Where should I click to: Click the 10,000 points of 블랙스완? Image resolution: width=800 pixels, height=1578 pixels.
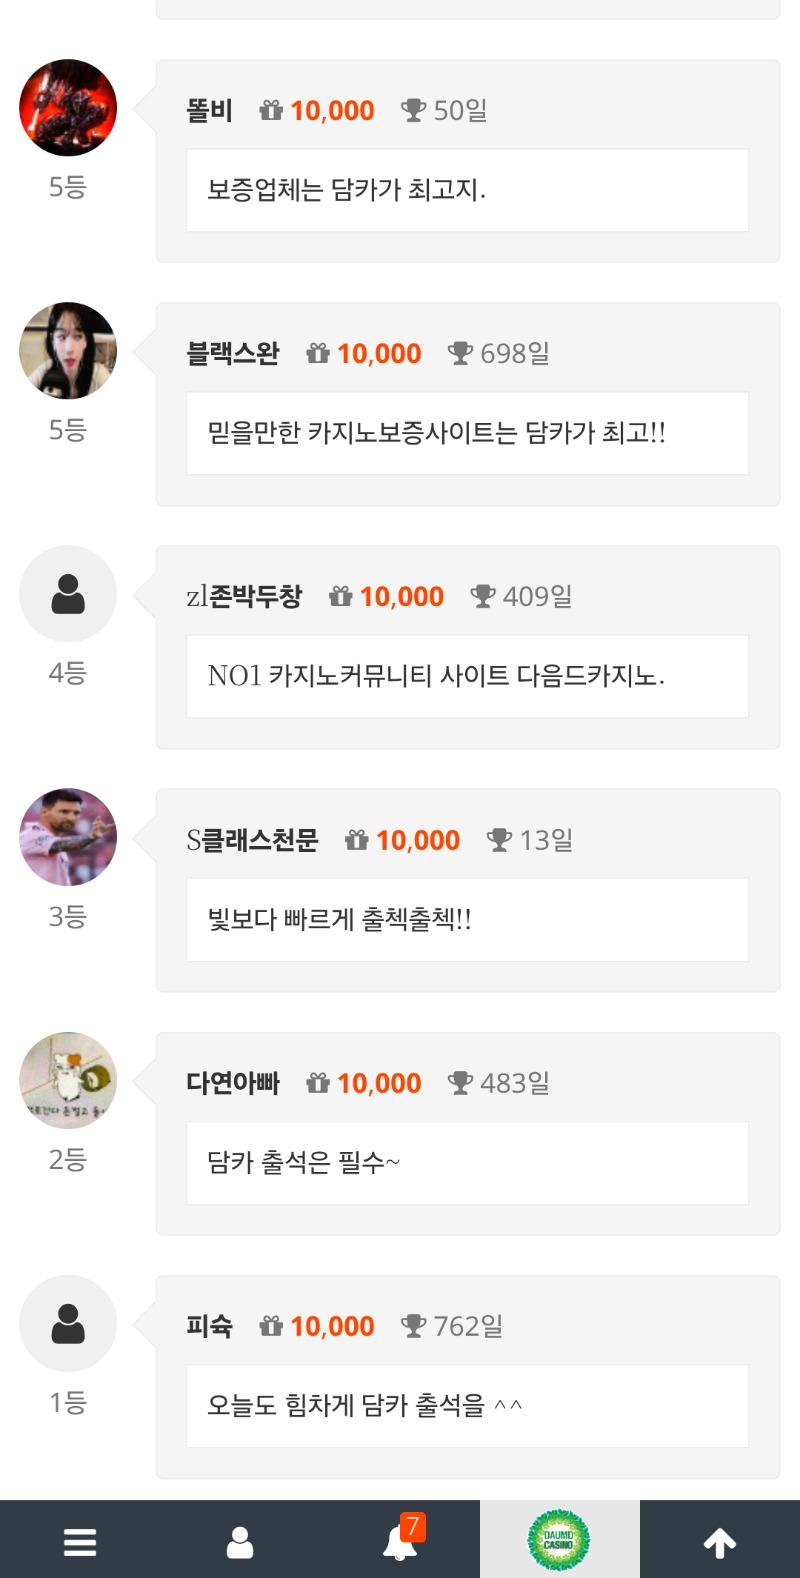[379, 353]
